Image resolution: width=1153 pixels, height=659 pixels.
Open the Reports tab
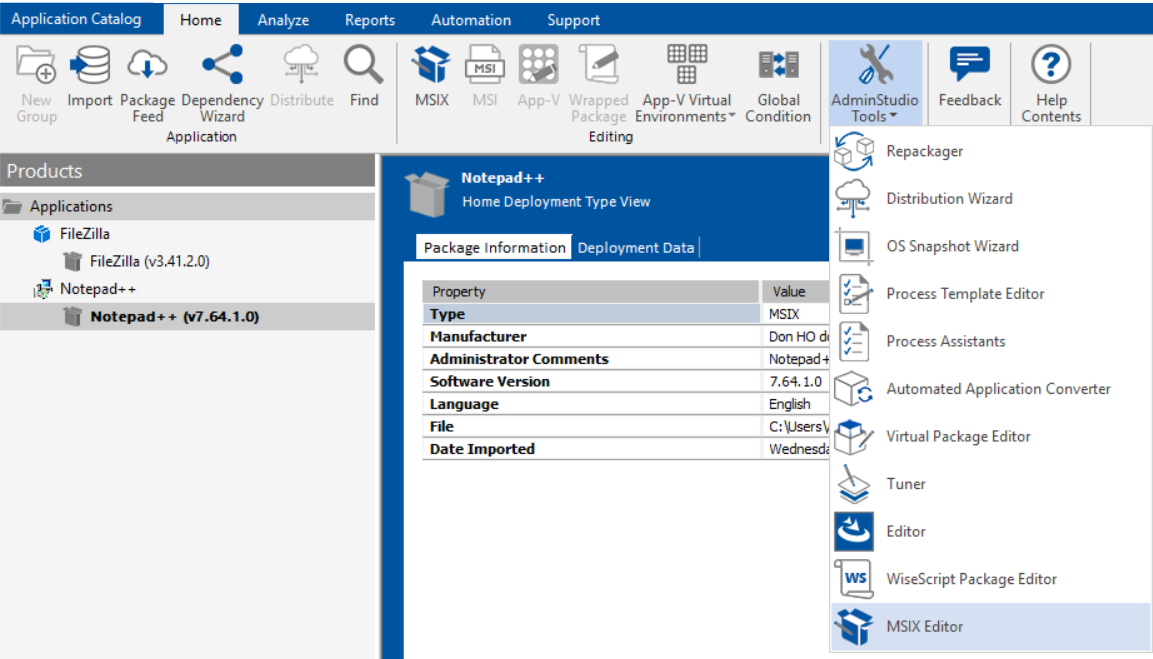coord(370,20)
